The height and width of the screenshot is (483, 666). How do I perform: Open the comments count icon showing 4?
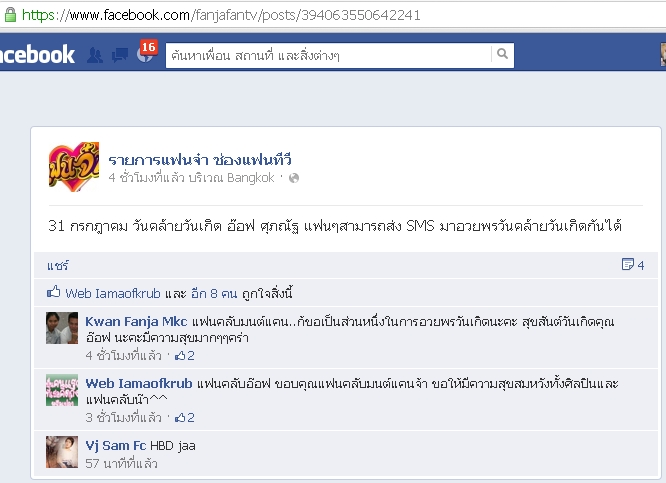(633, 265)
